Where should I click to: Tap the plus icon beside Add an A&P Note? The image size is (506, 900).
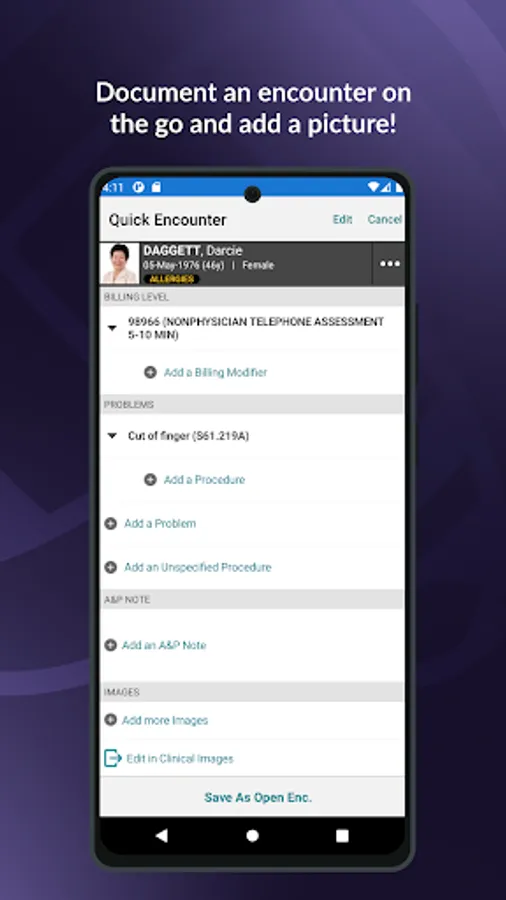111,645
